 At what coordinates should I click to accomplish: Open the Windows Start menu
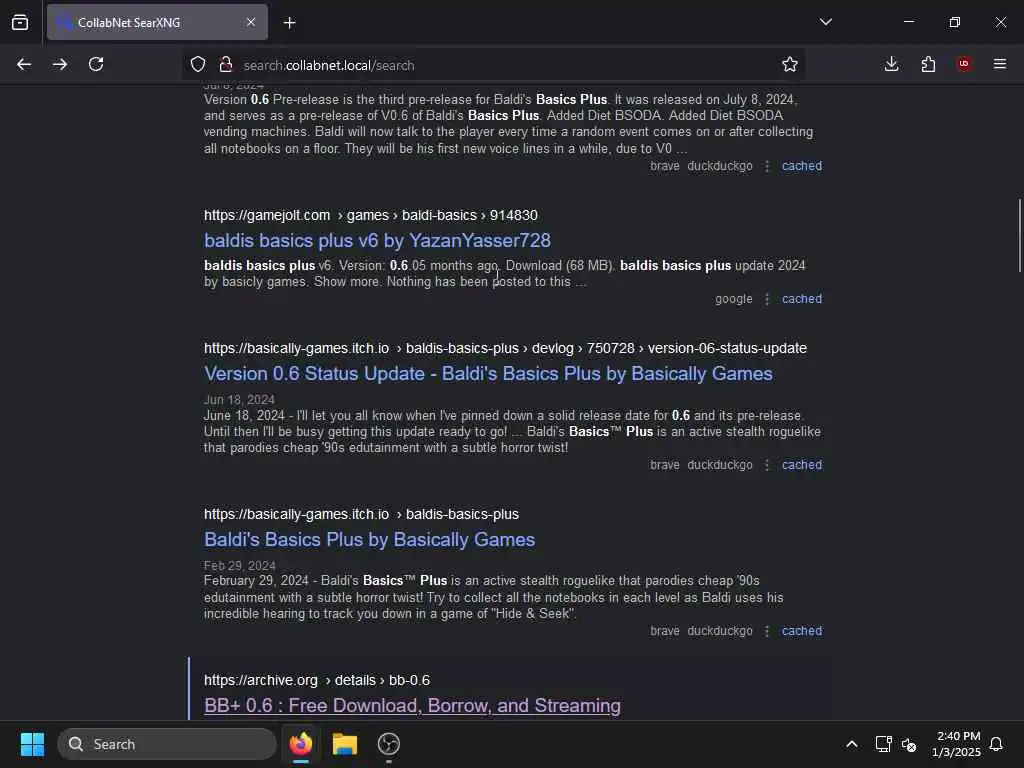(x=32, y=744)
